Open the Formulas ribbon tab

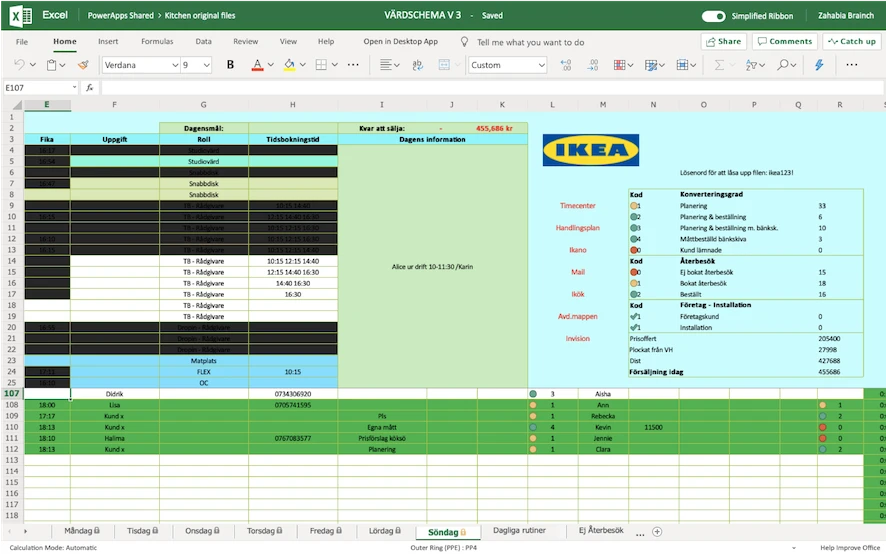point(157,42)
